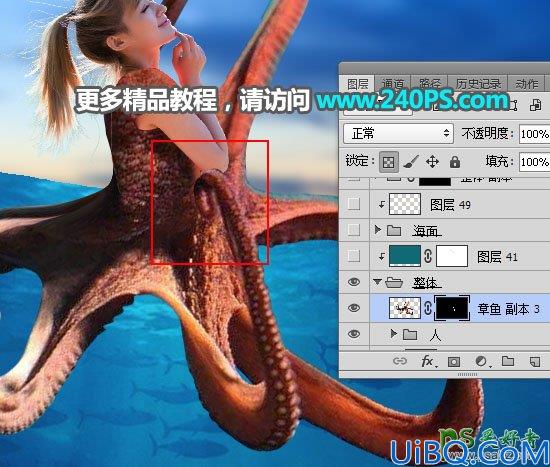Toggle lock position move icon
The image size is (550, 467).
(x=432, y=162)
